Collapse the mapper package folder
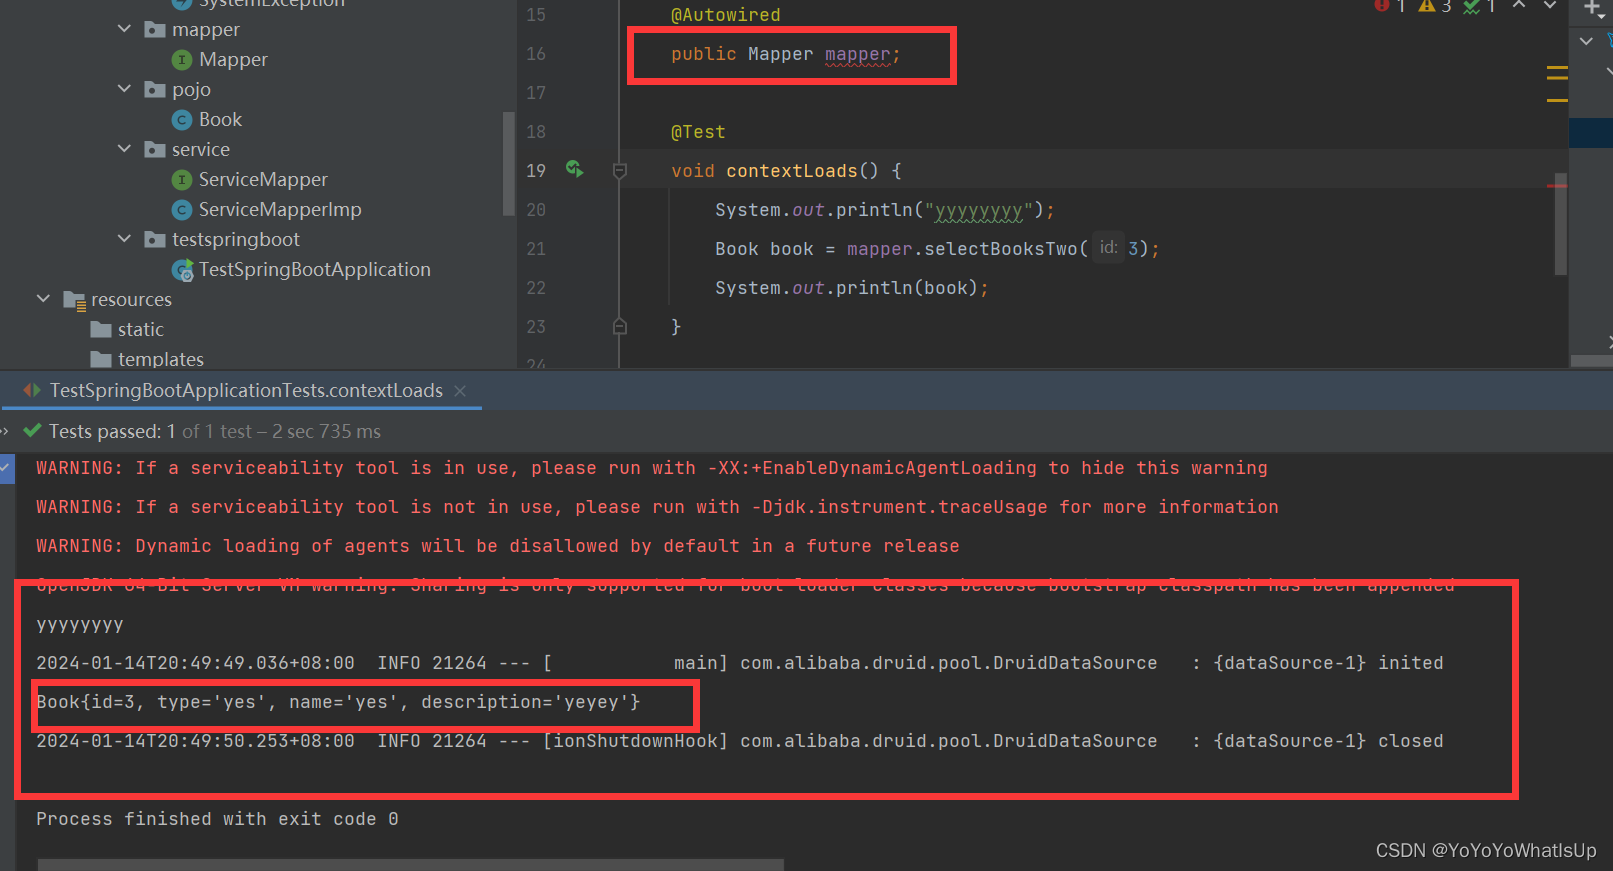Screen dimensions: 1613x871 click(124, 29)
